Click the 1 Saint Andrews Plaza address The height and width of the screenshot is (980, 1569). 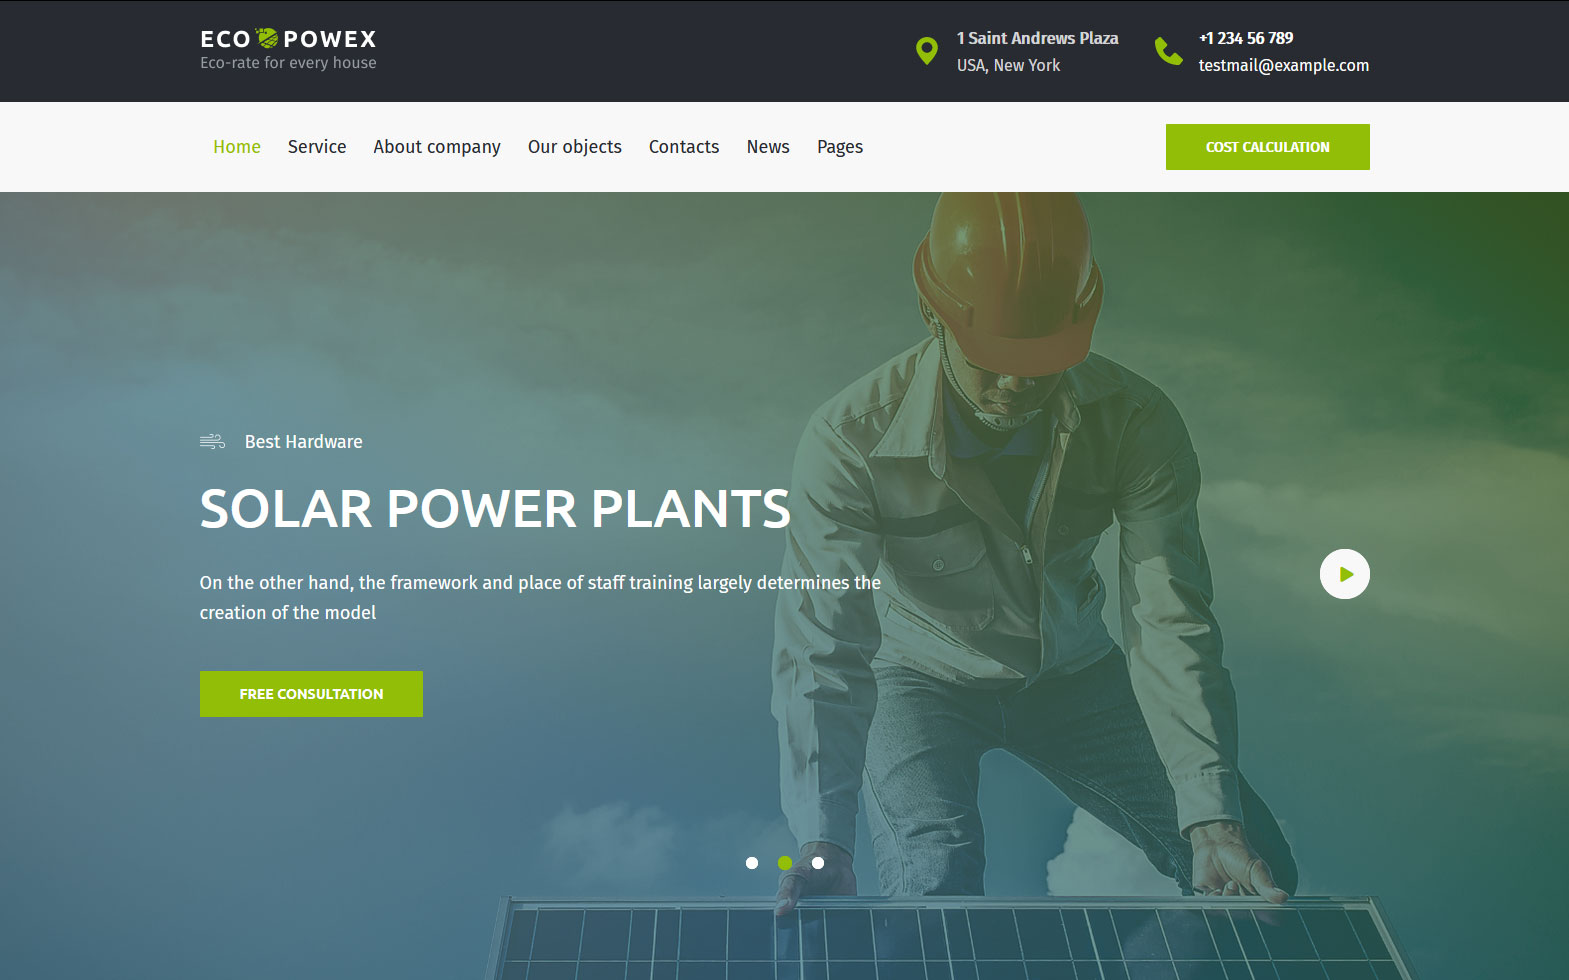click(1037, 38)
